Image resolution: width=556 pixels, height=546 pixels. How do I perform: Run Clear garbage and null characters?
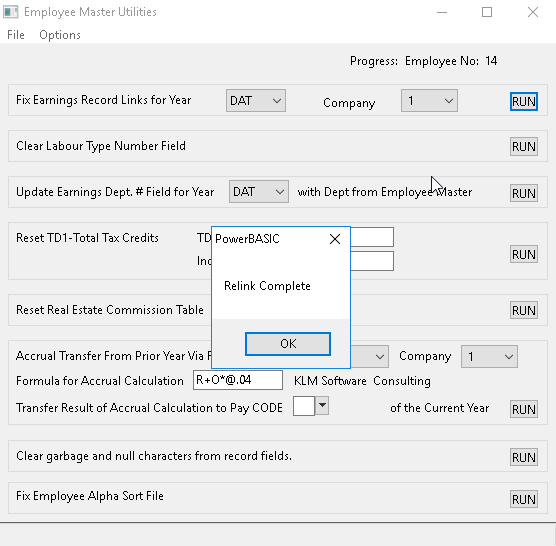(x=524, y=457)
